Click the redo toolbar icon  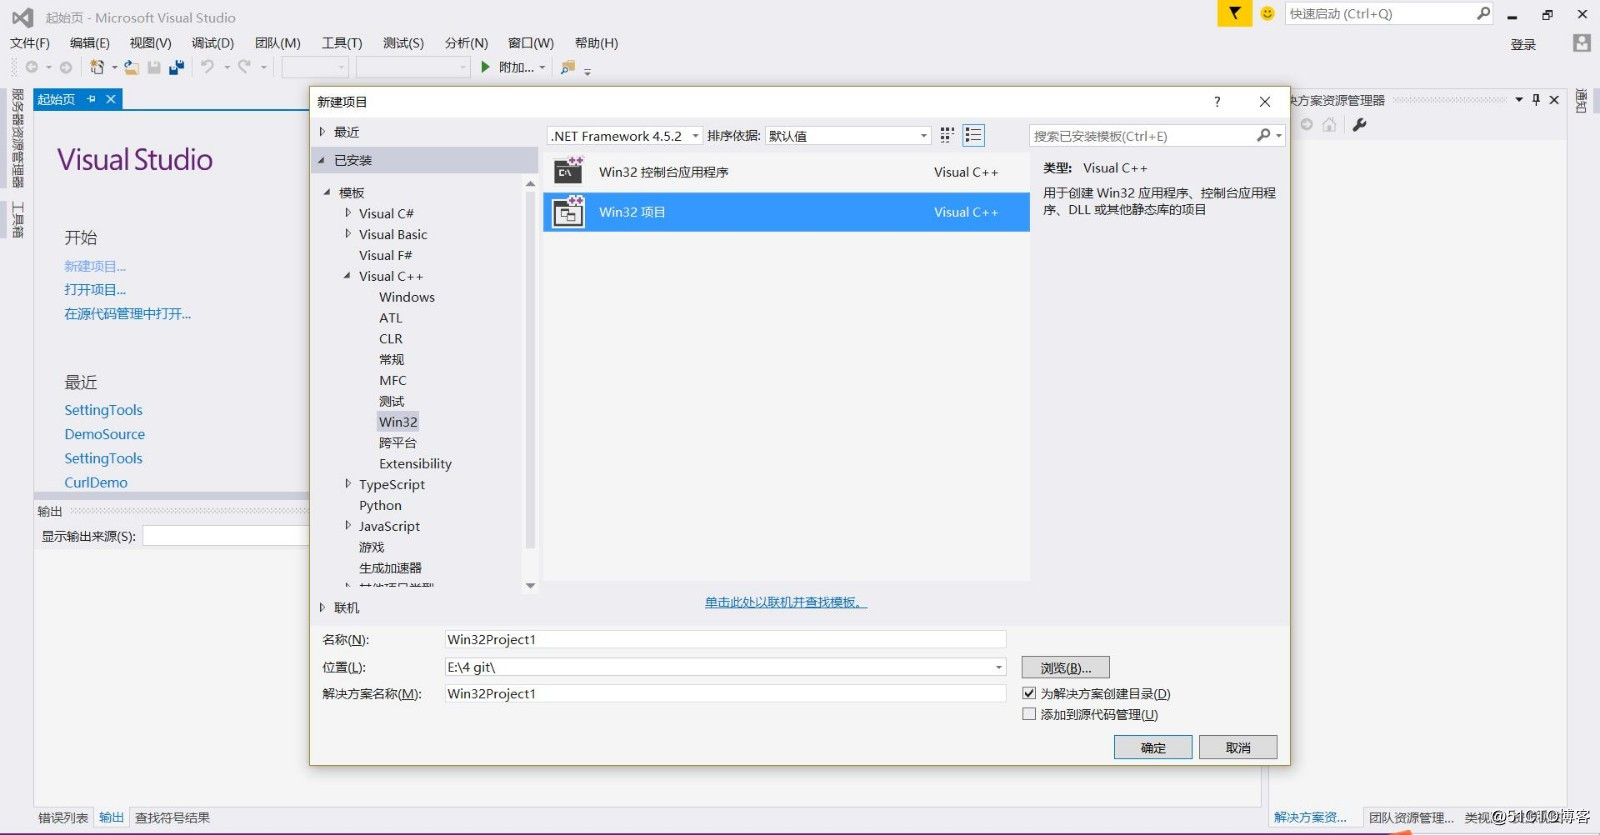pos(244,67)
